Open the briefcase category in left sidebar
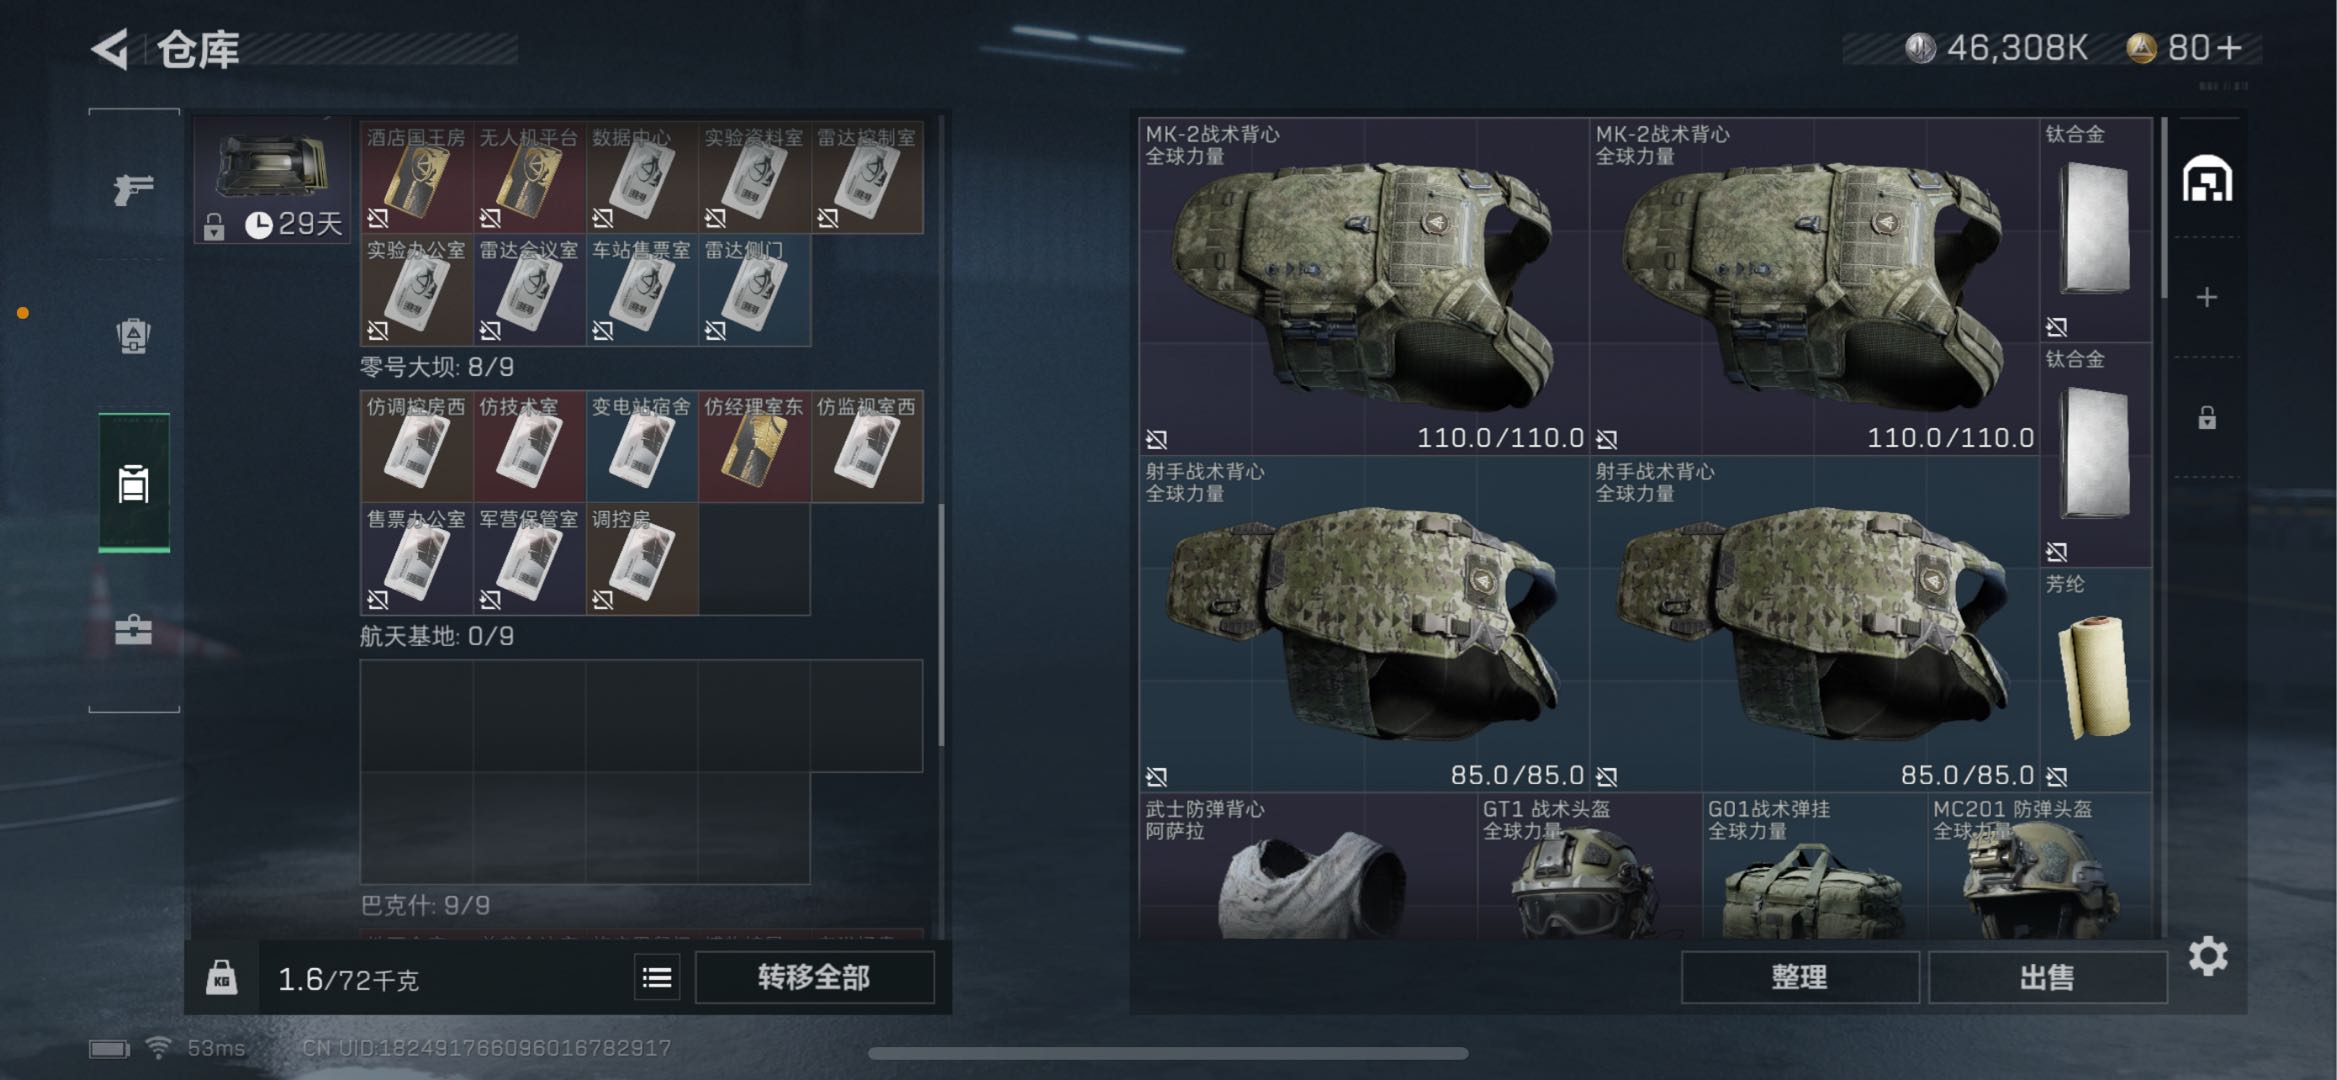2337x1080 pixels. pos(133,630)
